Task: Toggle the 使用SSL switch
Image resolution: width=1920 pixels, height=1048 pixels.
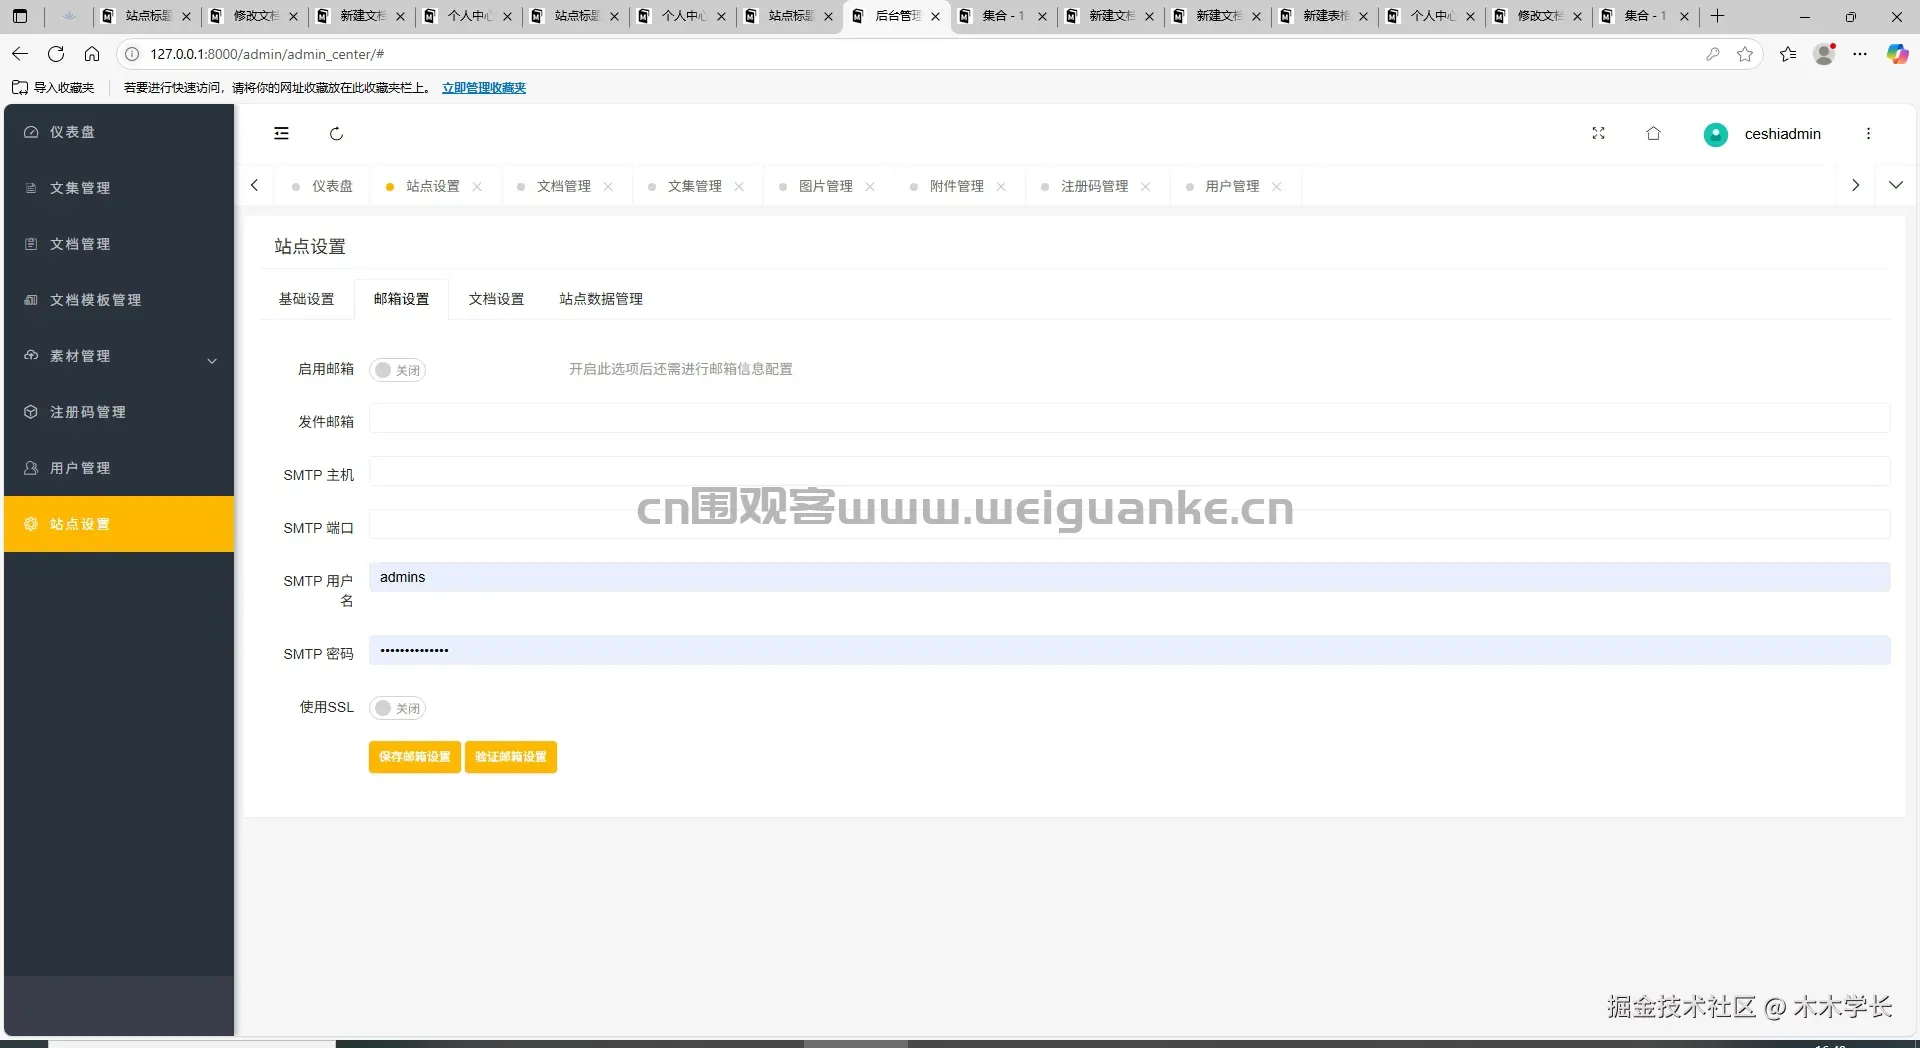Action: pyautogui.click(x=398, y=708)
